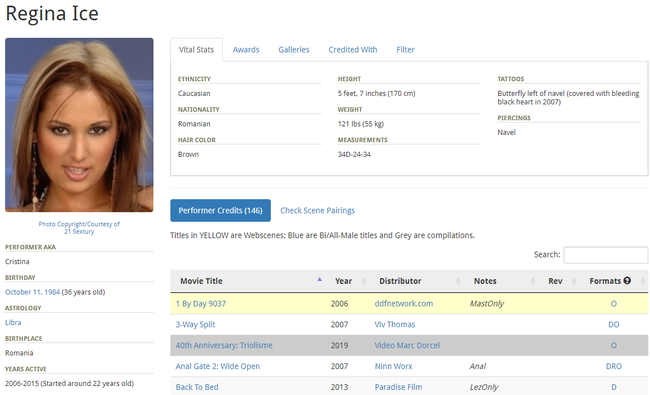Open the Filter tab
Screen dimensions: 650x395
405,50
